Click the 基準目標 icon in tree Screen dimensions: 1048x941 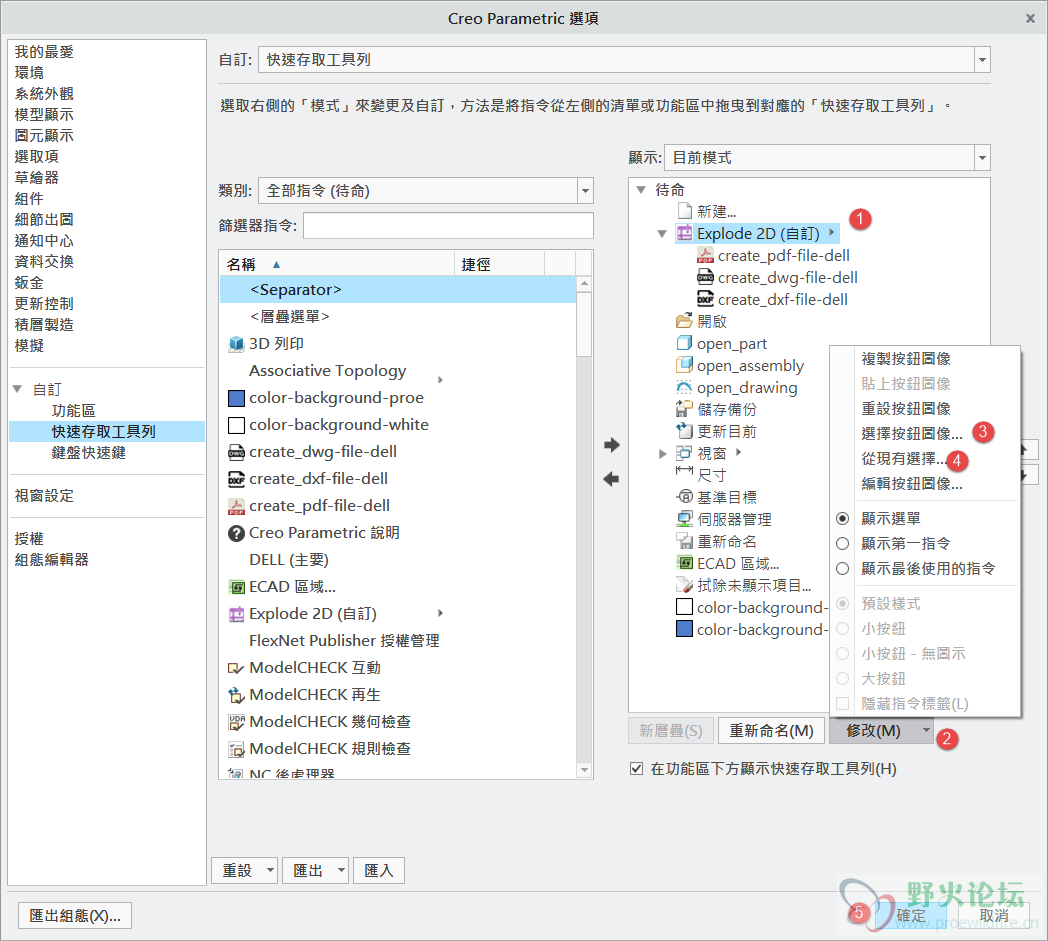(x=684, y=497)
